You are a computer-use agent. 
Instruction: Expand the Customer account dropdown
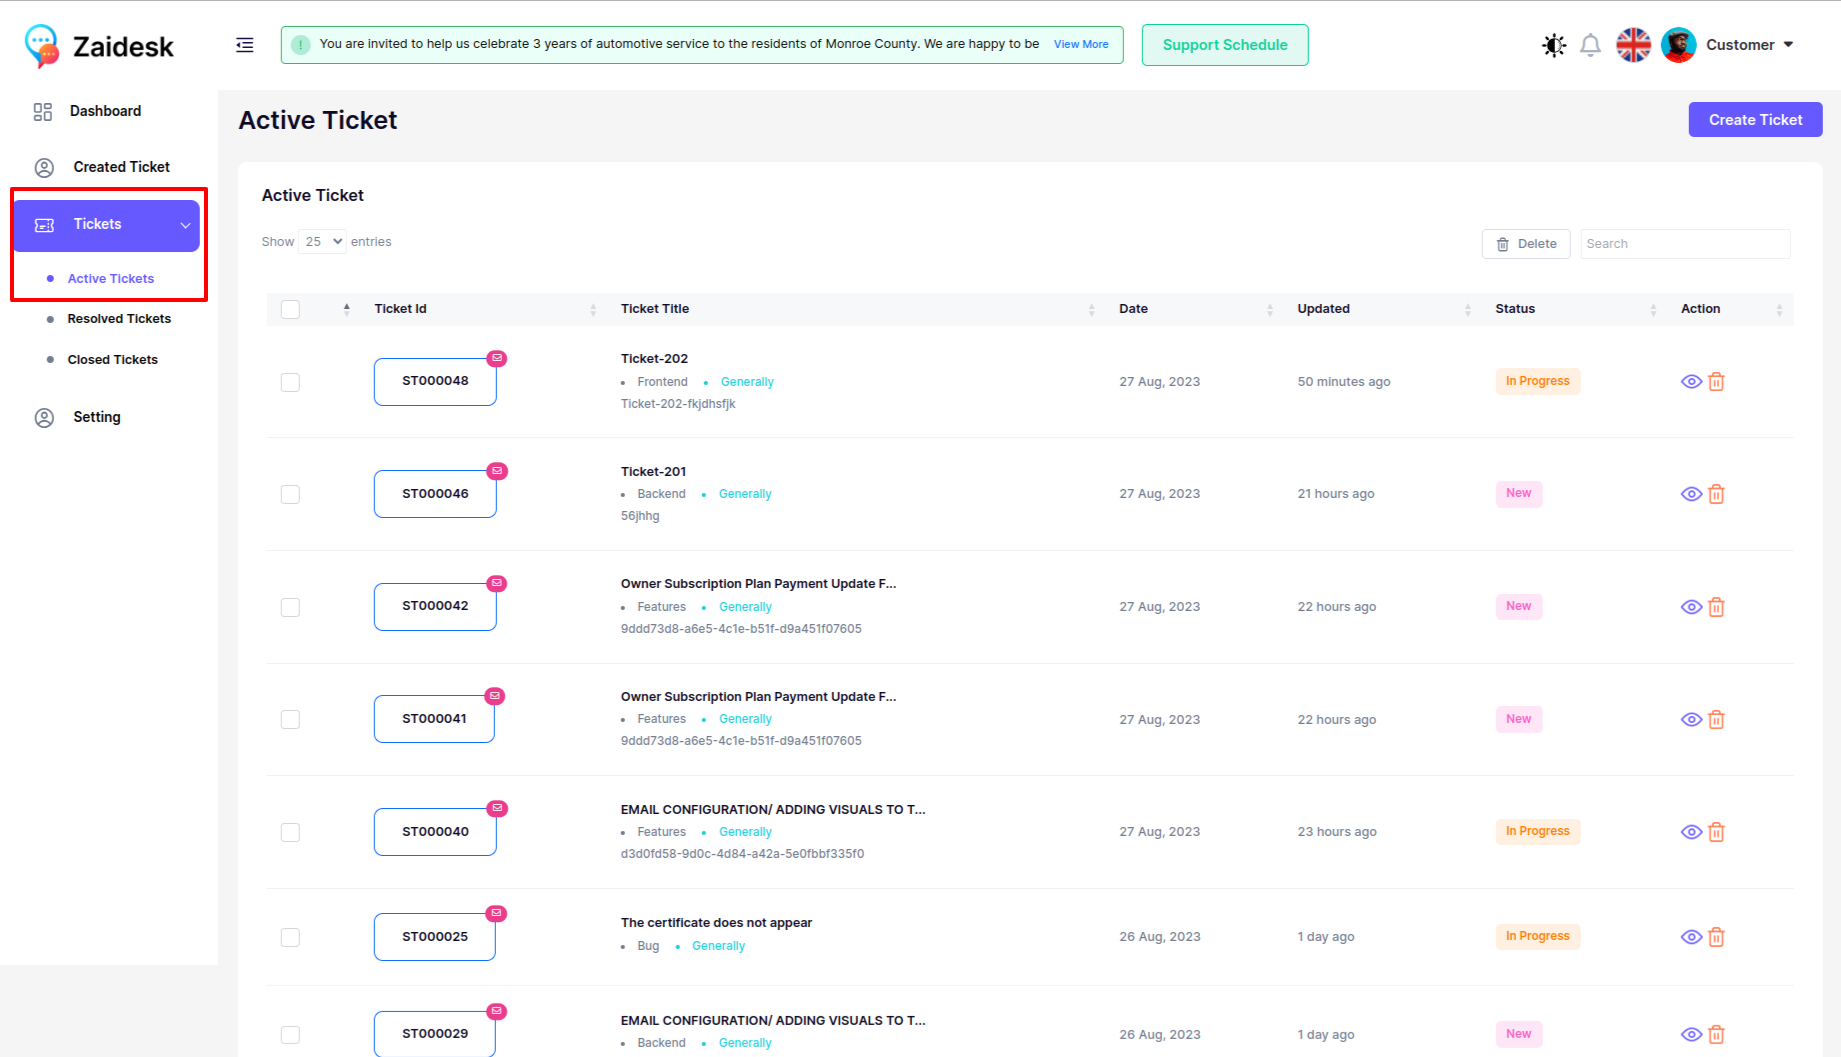[1750, 45]
